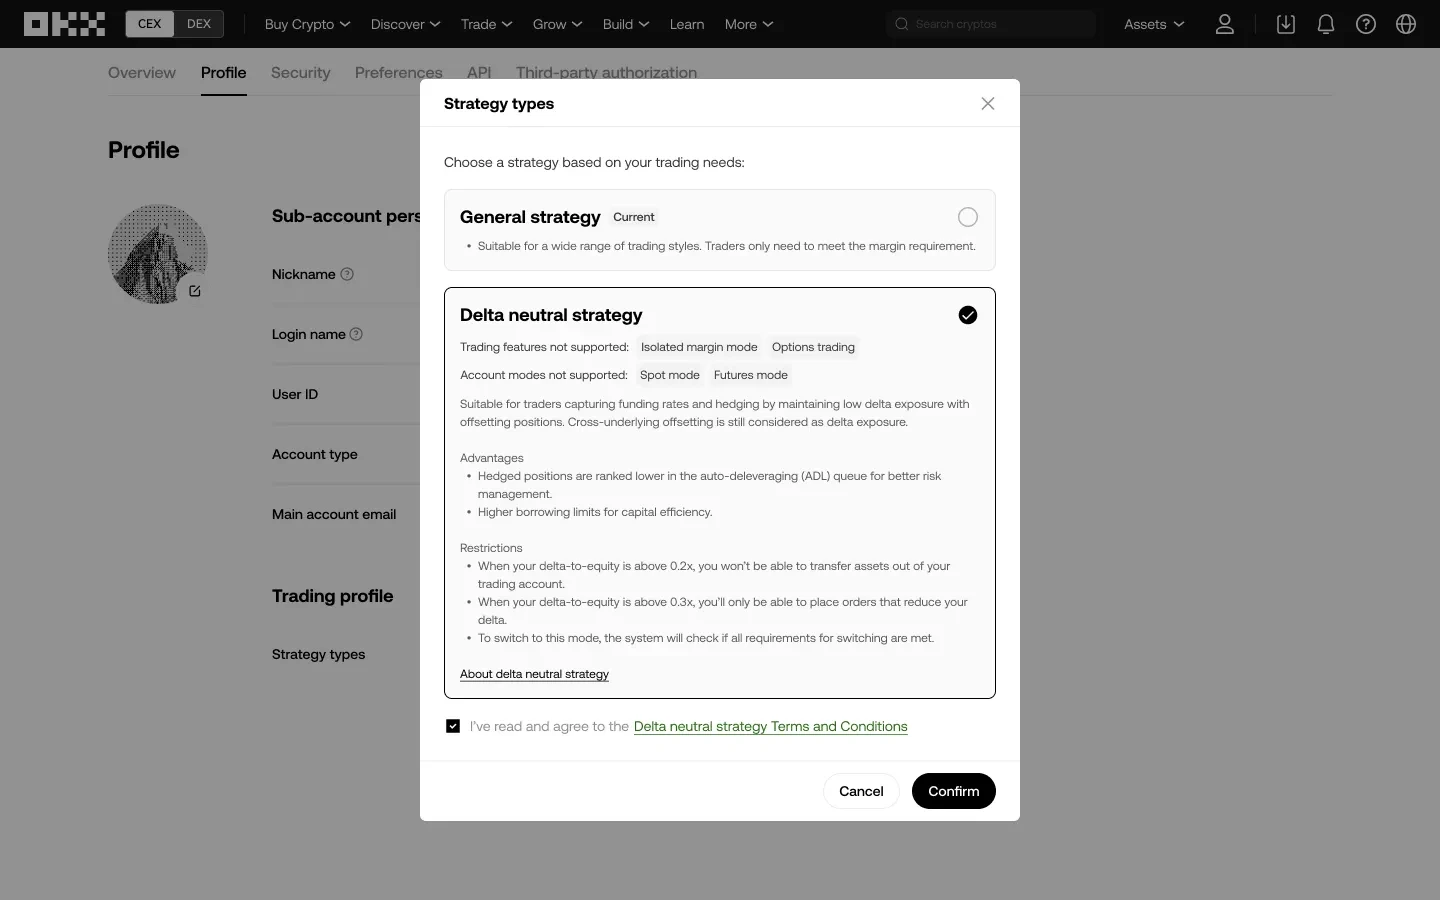Select the General strategy radio button
Viewport: 1440px width, 900px height.
[967, 217]
